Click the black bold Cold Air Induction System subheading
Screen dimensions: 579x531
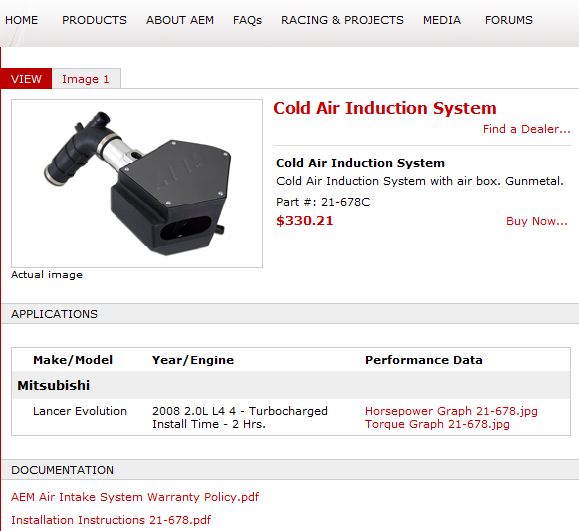click(360, 163)
